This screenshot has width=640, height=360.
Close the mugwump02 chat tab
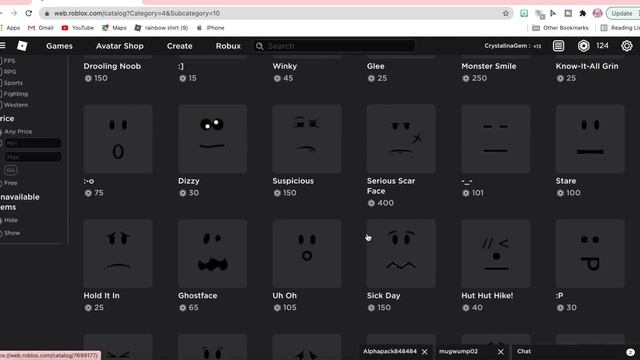(x=501, y=351)
